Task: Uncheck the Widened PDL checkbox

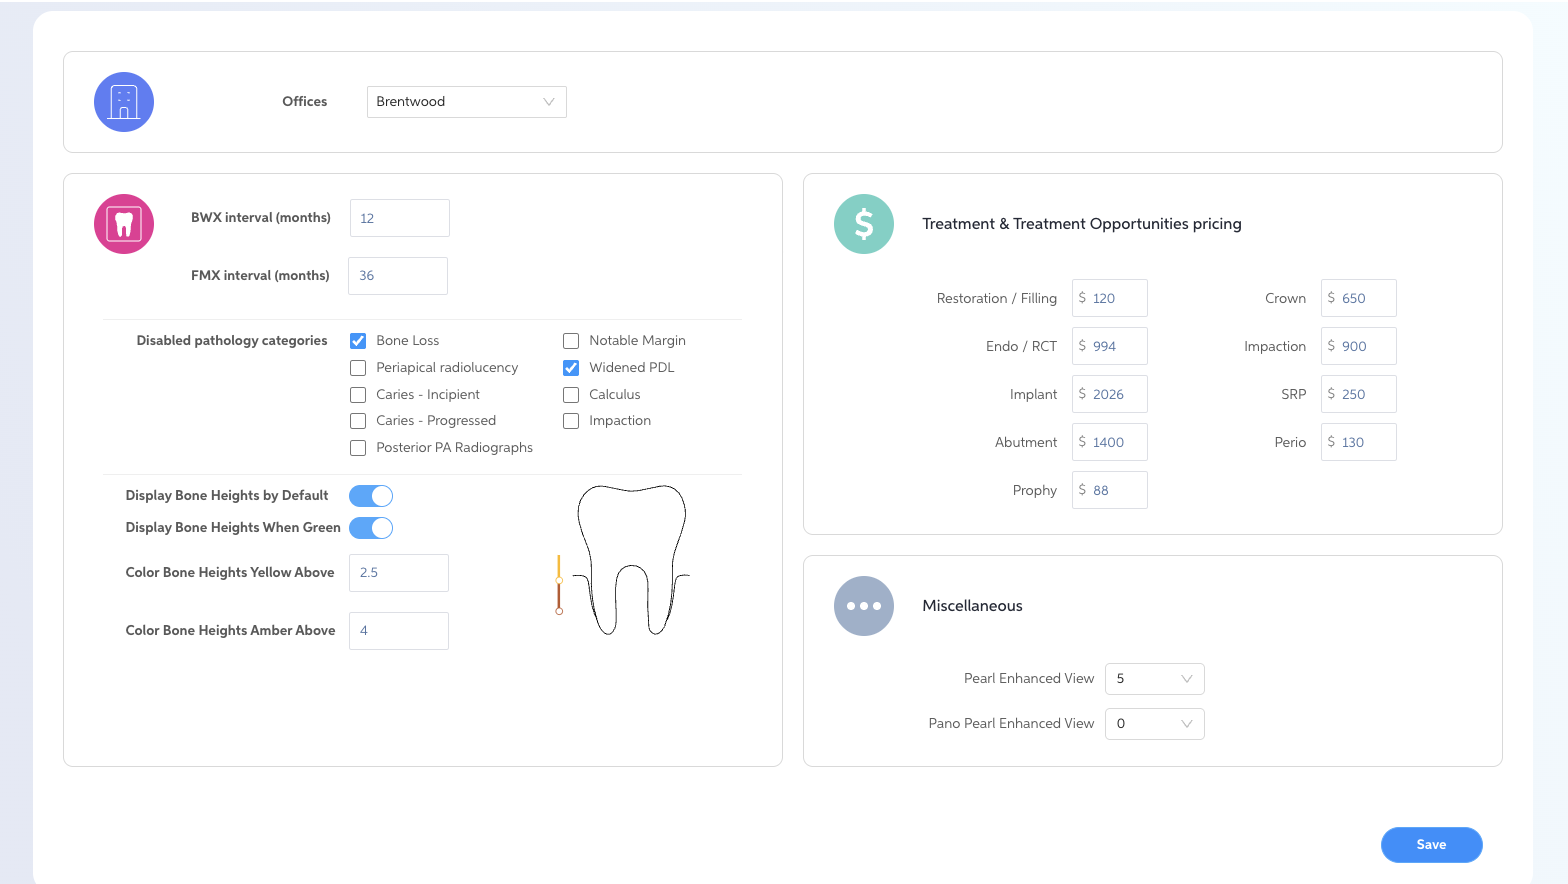Action: click(571, 368)
